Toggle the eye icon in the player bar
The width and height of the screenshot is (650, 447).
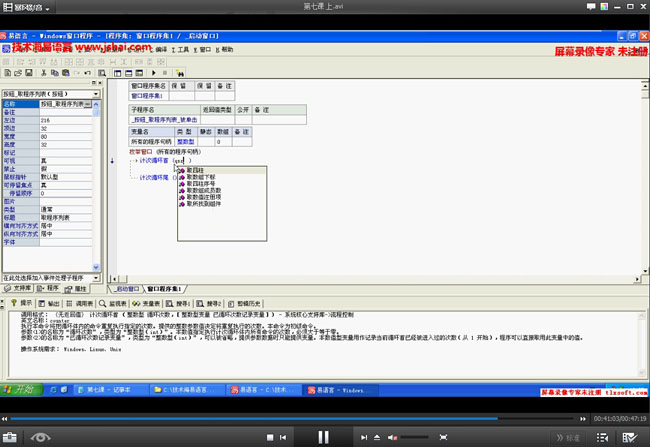tap(41, 437)
